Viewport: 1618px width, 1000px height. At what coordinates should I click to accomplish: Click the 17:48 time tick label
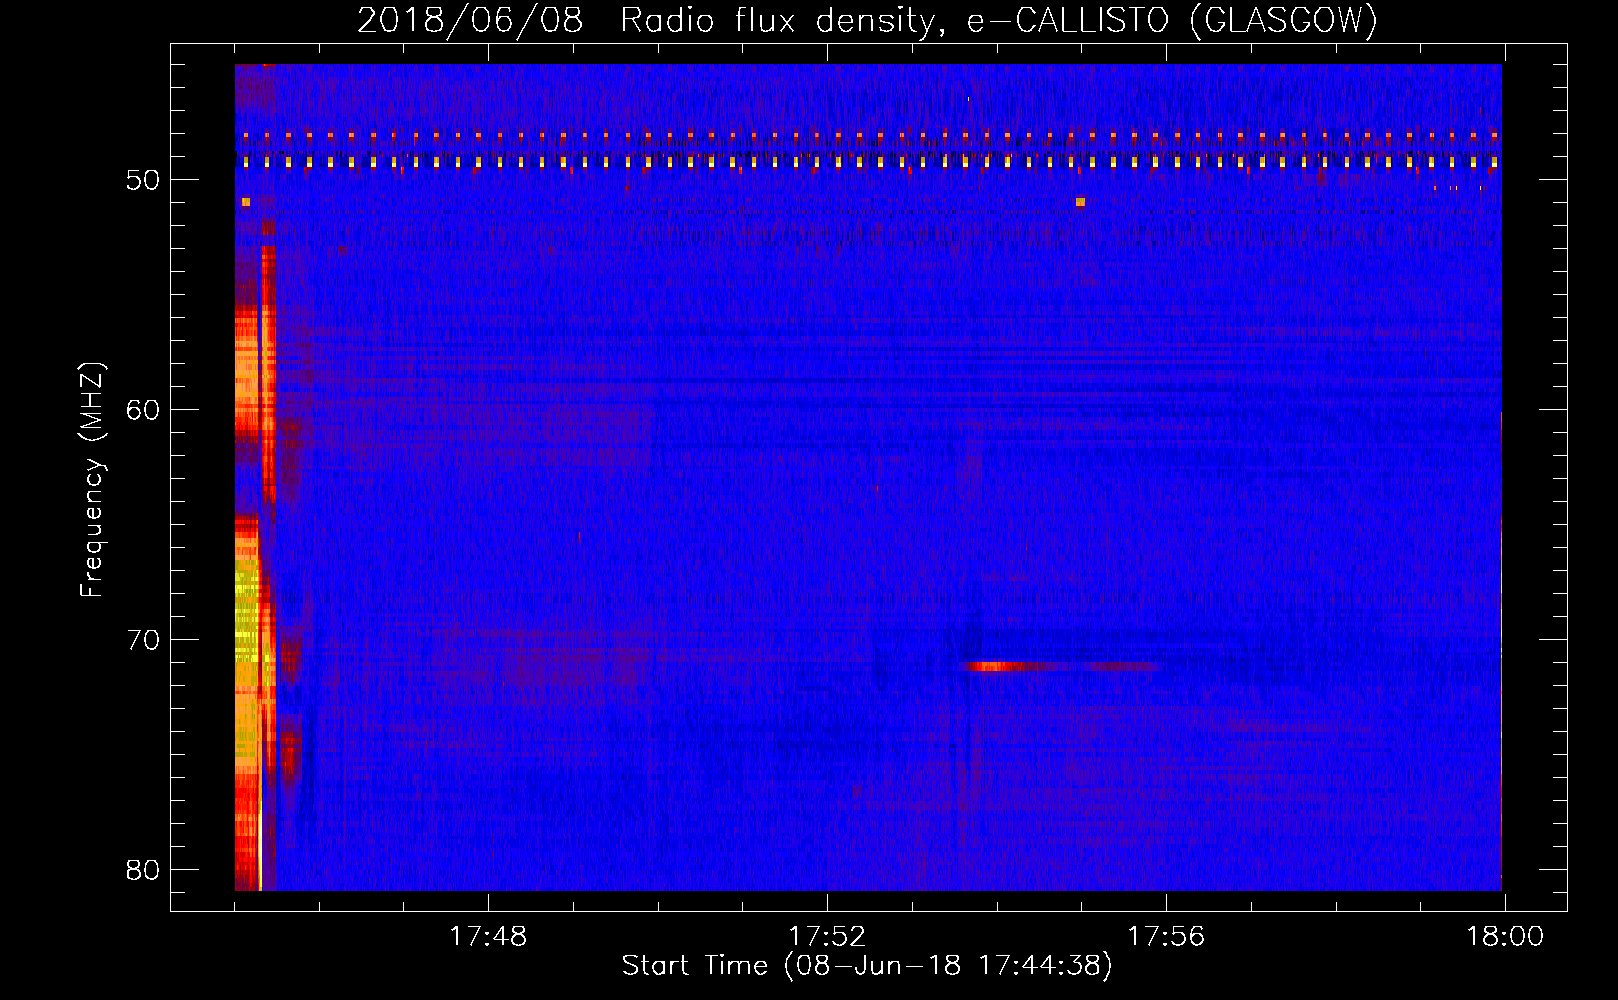tap(488, 937)
